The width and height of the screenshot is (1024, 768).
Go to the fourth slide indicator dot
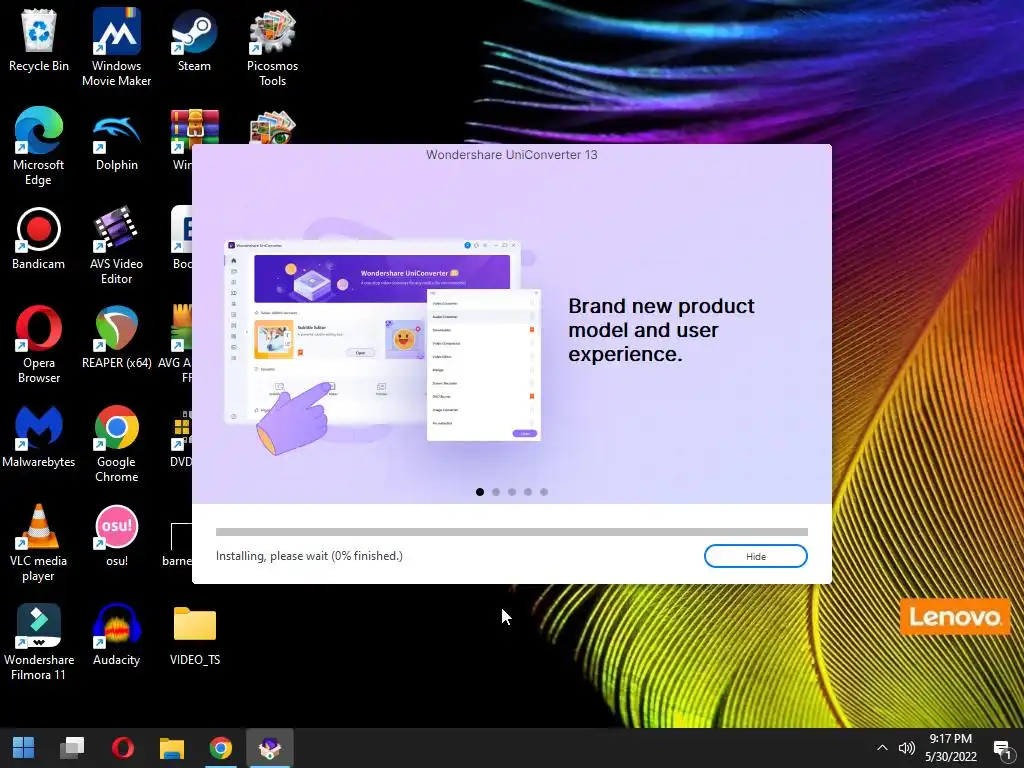tap(528, 492)
